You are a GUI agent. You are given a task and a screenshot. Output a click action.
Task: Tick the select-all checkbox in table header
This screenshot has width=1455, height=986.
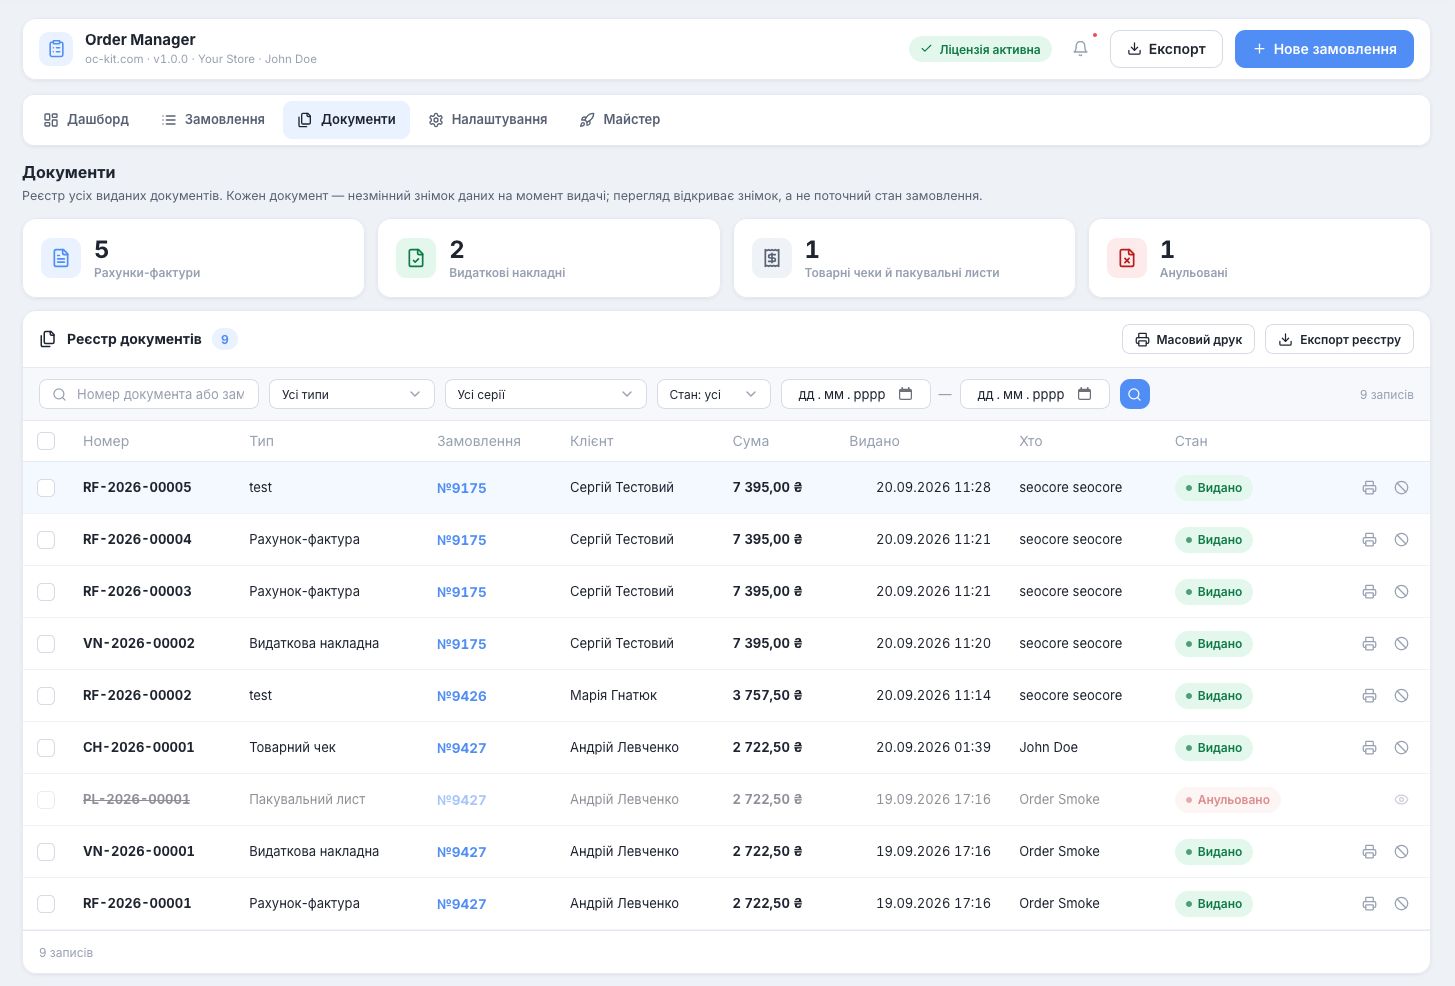(46, 441)
